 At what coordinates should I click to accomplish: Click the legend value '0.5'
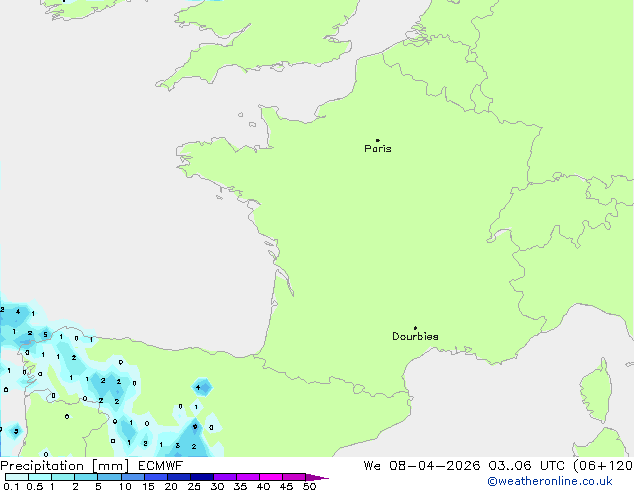34,486
